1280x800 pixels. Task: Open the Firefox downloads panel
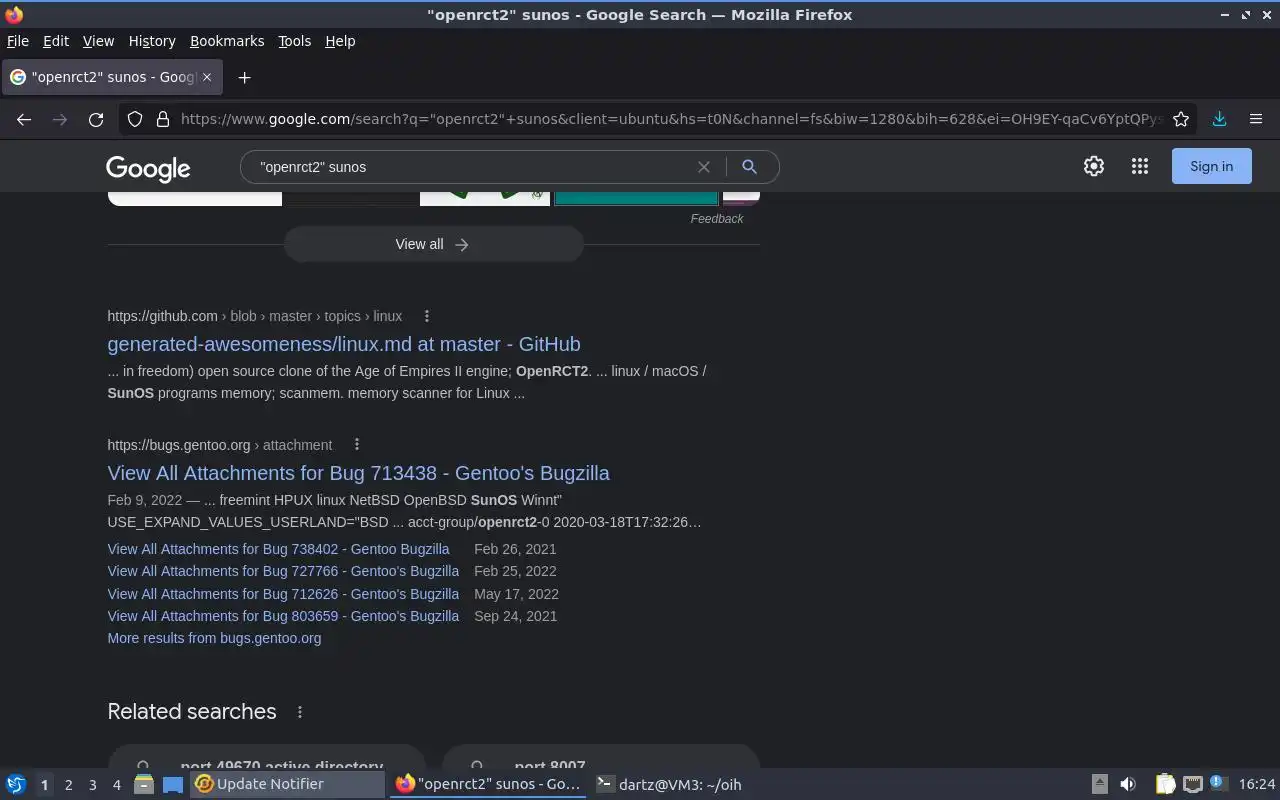click(1219, 119)
